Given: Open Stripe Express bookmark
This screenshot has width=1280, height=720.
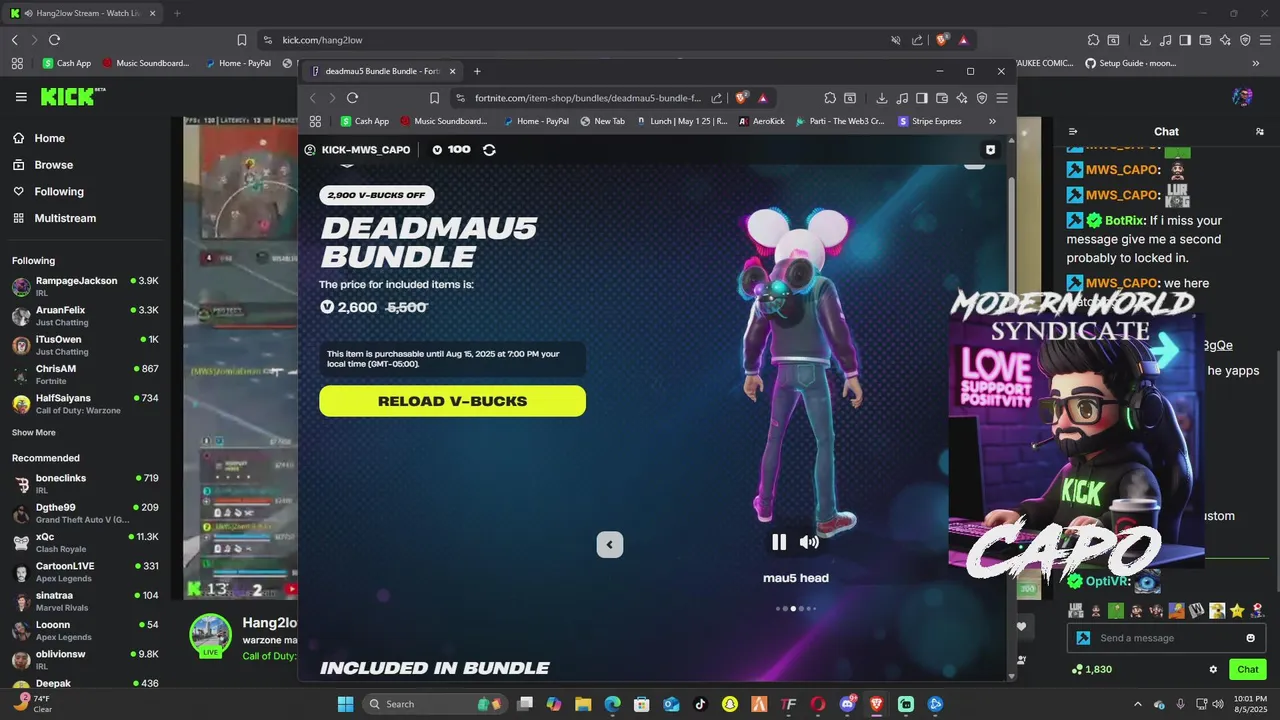Looking at the screenshot, I should (x=930, y=121).
